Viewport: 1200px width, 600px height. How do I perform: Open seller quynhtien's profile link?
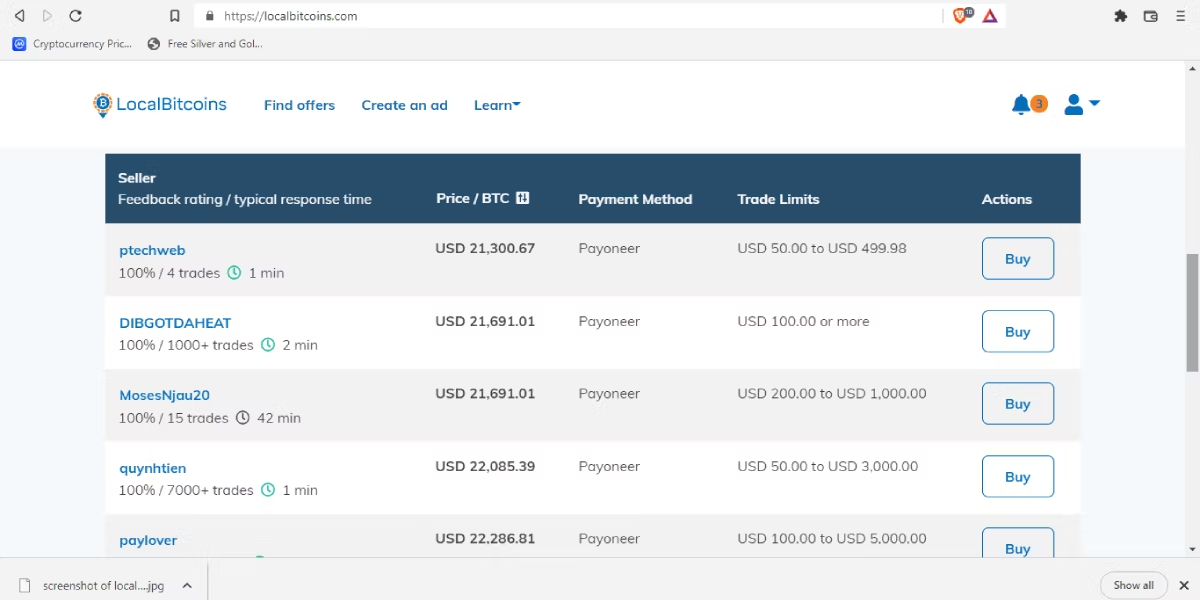[152, 468]
